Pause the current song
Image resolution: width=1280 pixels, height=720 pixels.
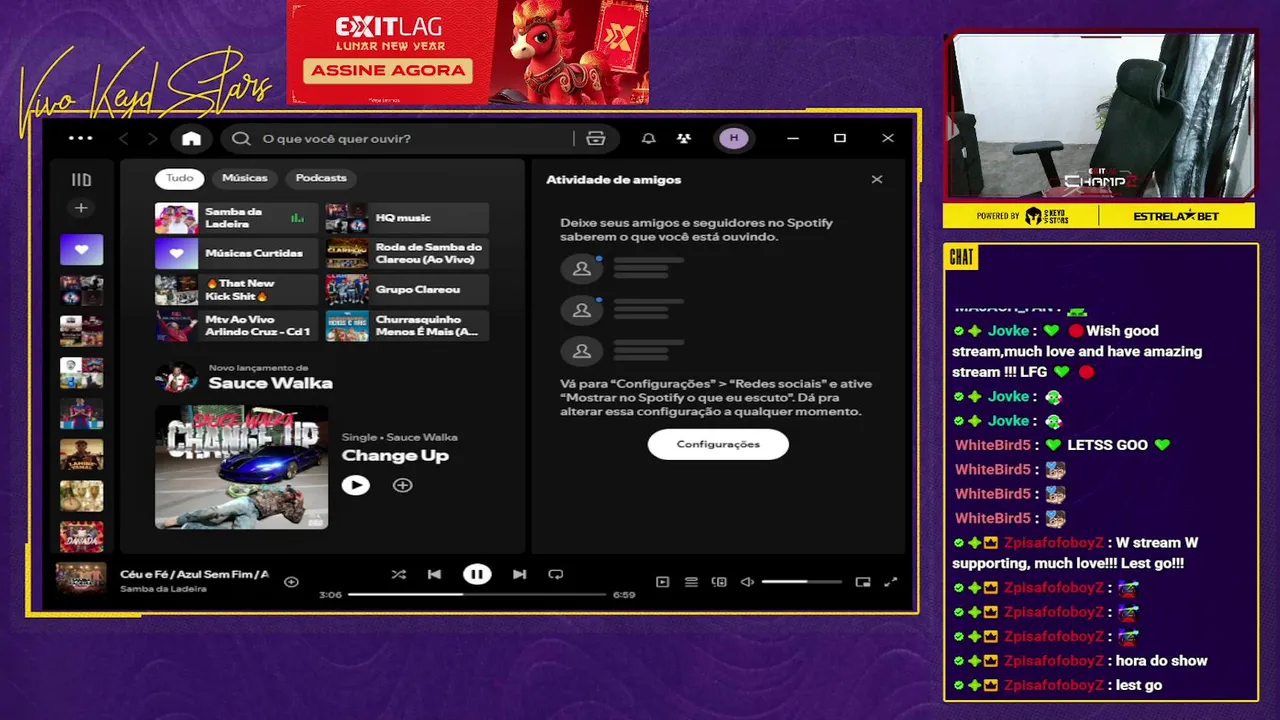click(x=477, y=574)
